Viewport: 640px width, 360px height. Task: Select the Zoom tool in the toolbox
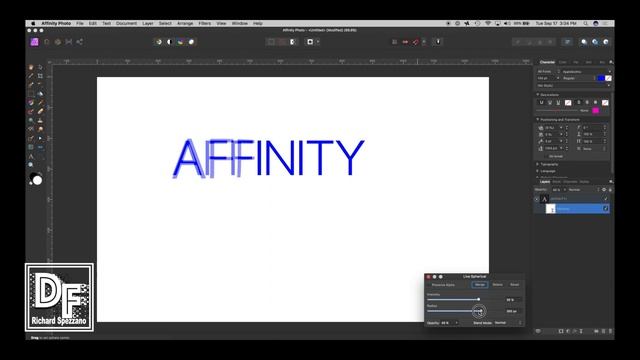[31, 165]
